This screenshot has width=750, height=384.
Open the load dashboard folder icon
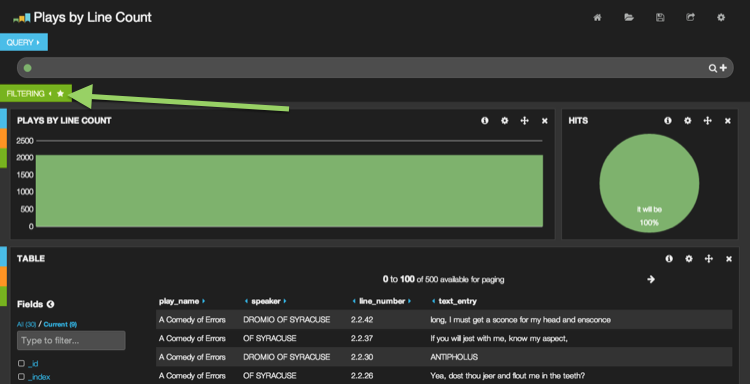click(x=629, y=18)
